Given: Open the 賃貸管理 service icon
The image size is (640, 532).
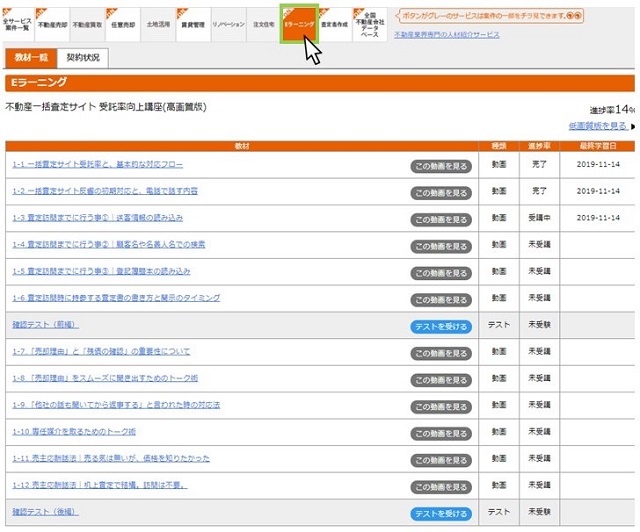Looking at the screenshot, I should 192,22.
